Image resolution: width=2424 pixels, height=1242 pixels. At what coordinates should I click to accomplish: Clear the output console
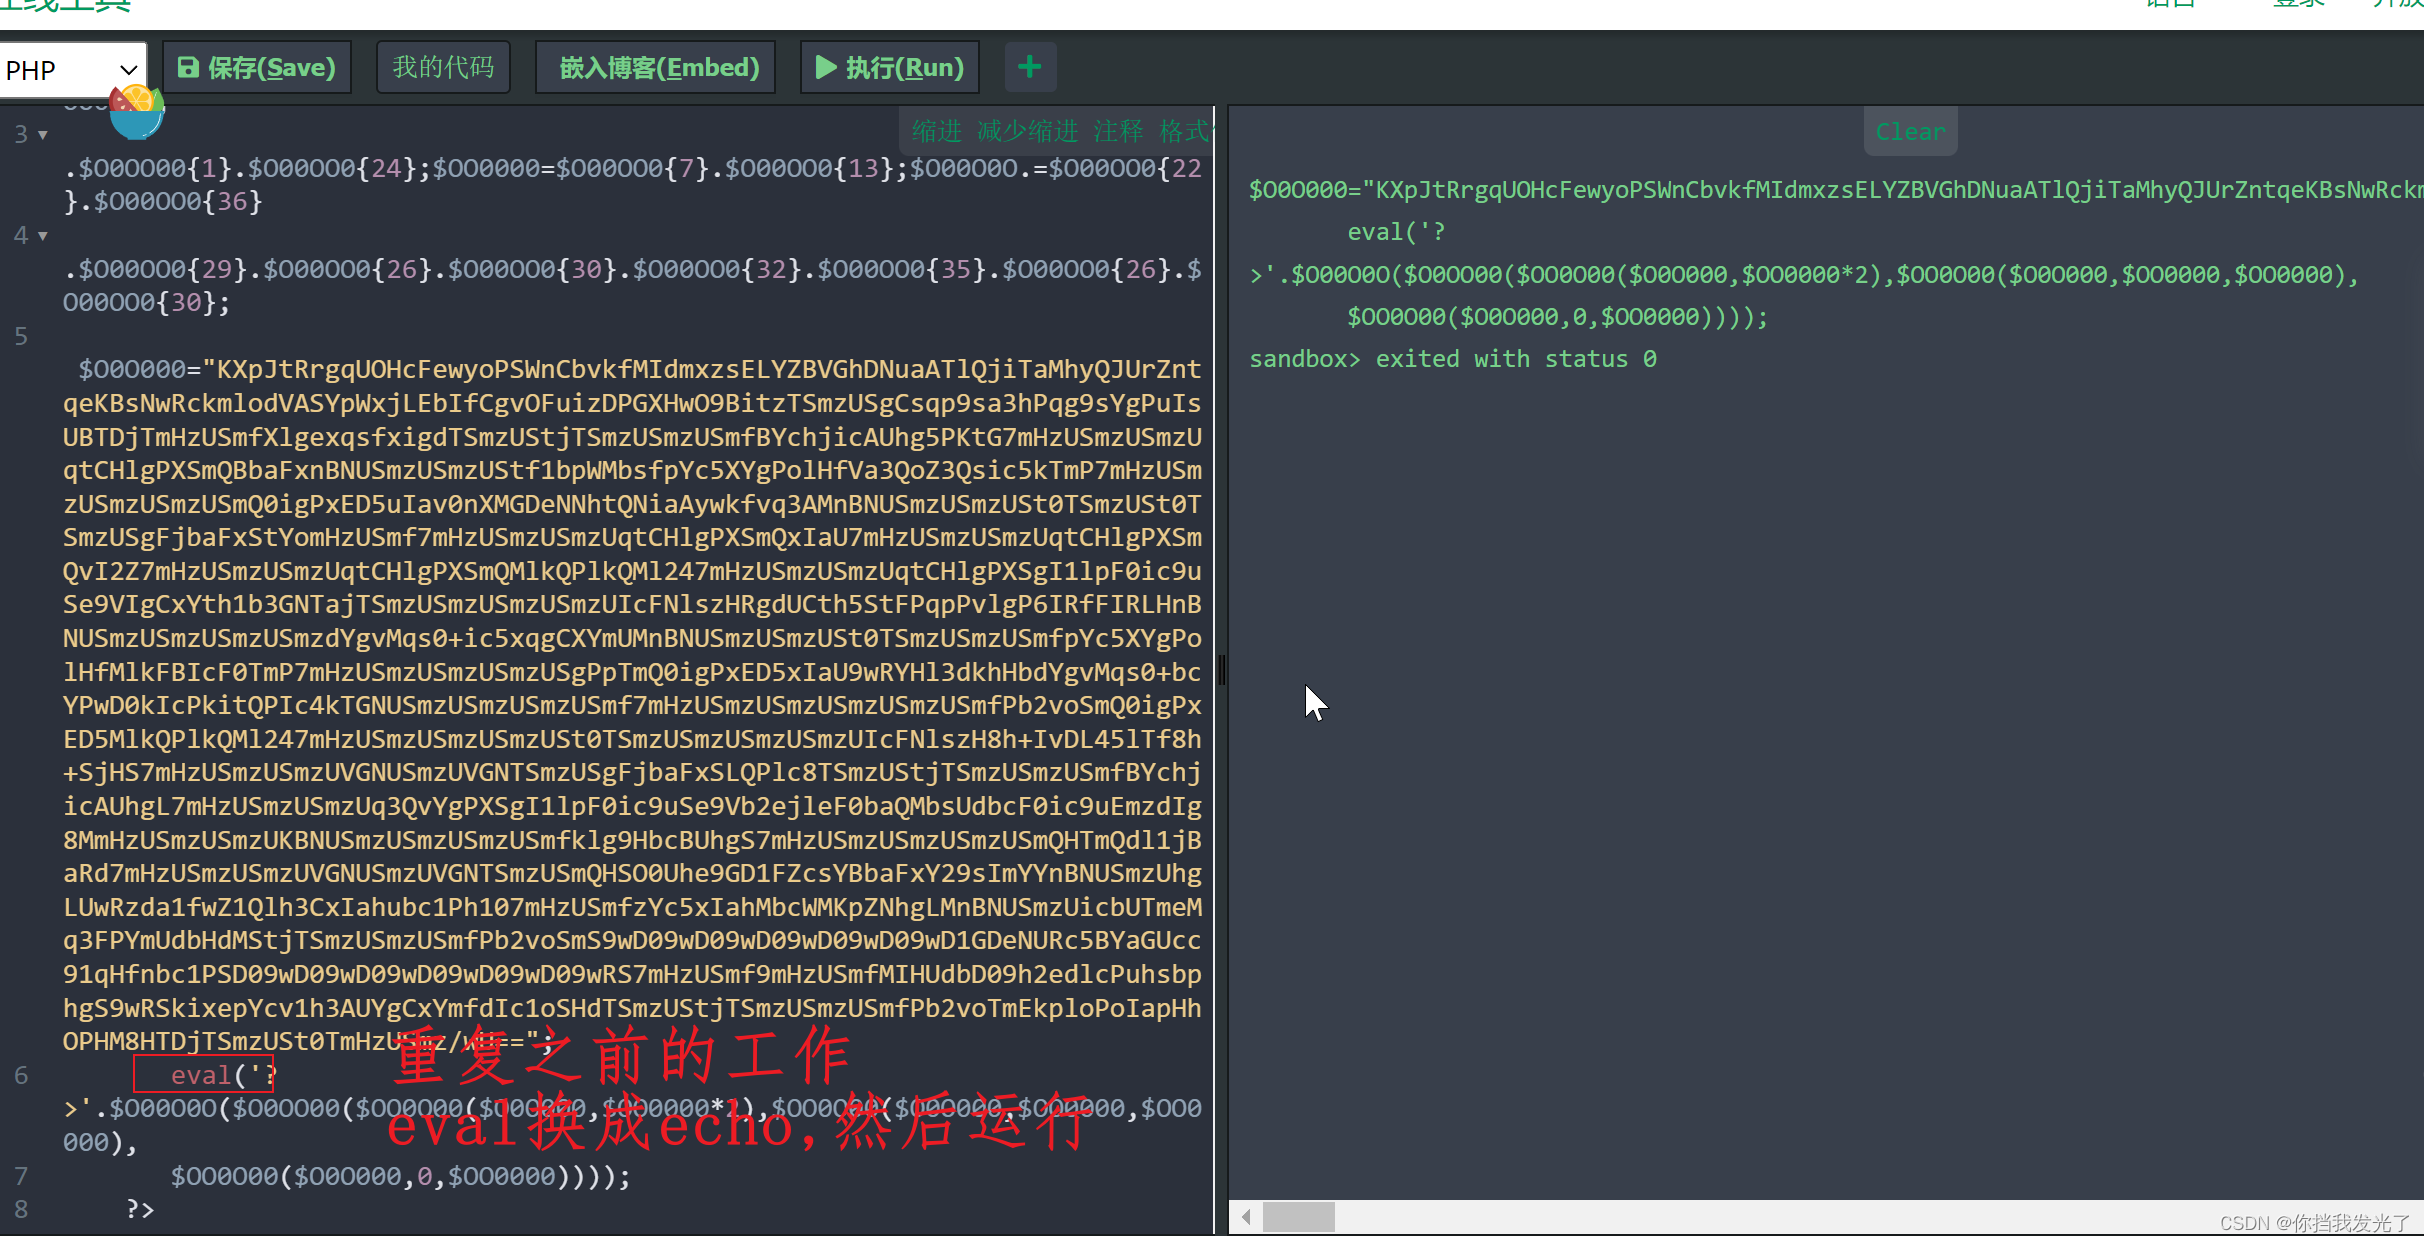(x=1909, y=132)
